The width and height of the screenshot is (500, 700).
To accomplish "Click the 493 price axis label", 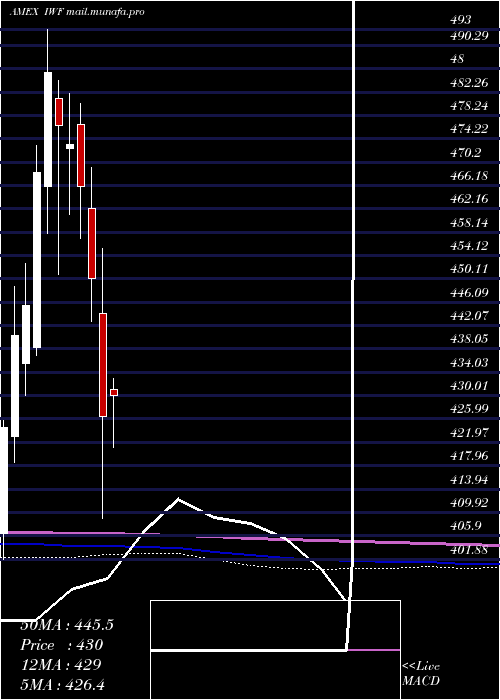I will (x=461, y=20).
